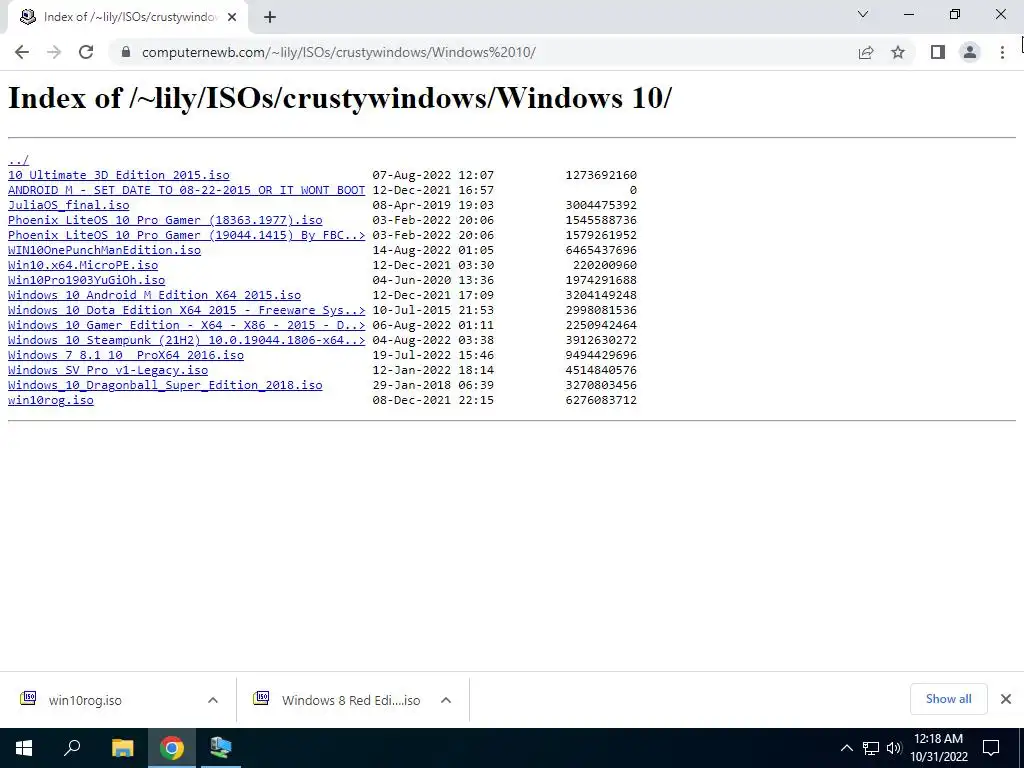This screenshot has height=768, width=1024.
Task: Open the network computer app in taskbar
Action: click(x=221, y=748)
